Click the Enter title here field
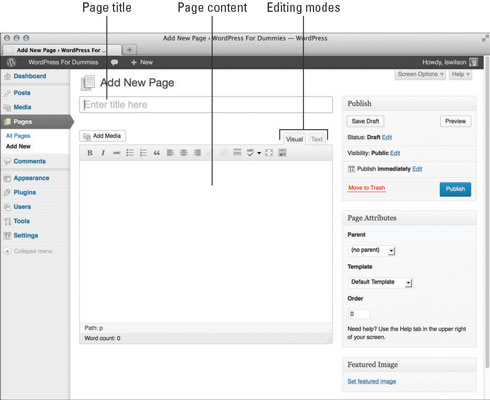490x400 pixels. tap(206, 105)
